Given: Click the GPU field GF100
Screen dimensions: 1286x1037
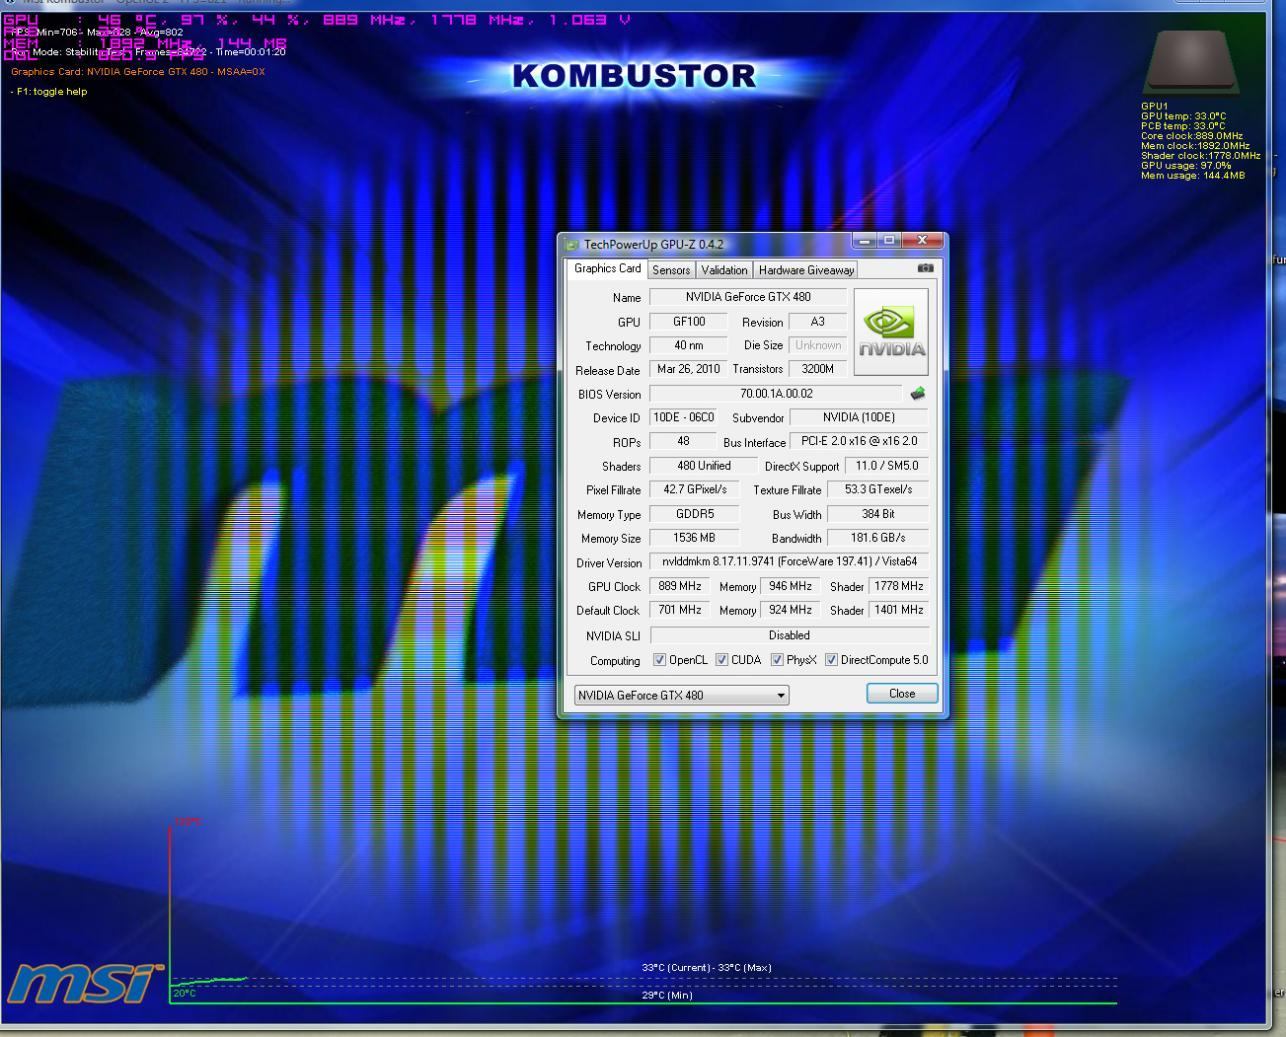Looking at the screenshot, I should 689,322.
